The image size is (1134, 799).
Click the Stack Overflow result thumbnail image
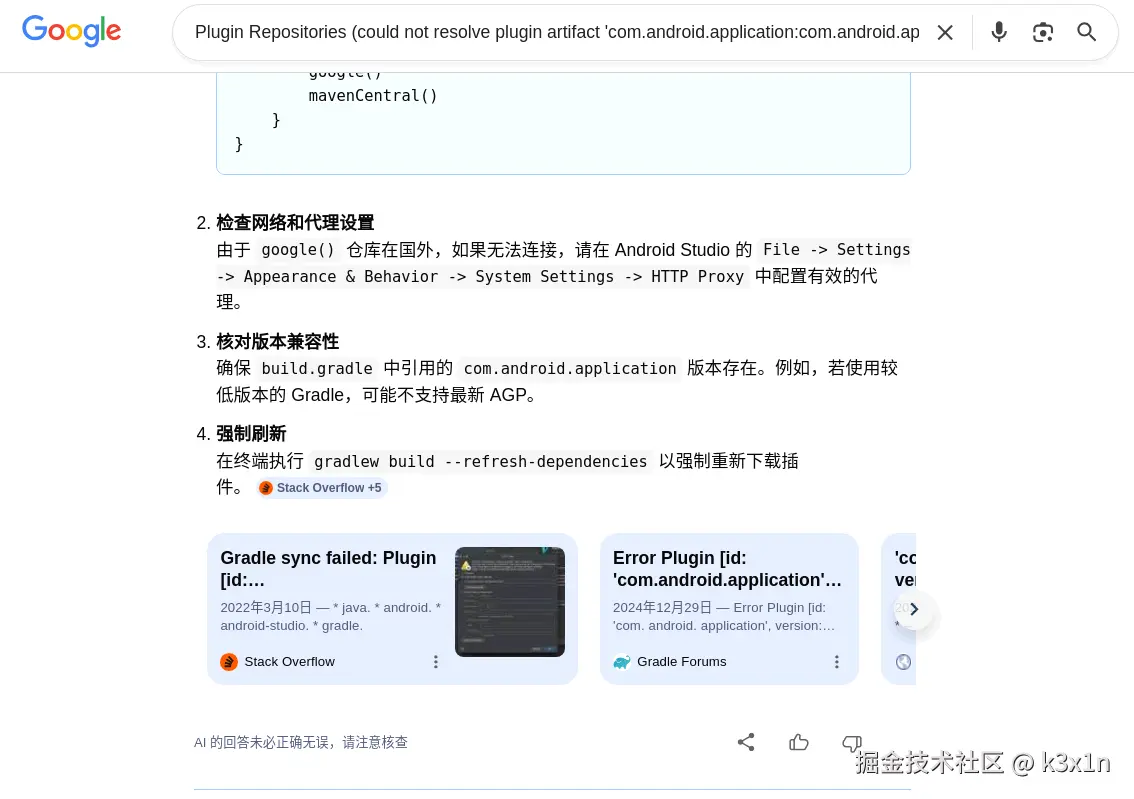tap(510, 602)
